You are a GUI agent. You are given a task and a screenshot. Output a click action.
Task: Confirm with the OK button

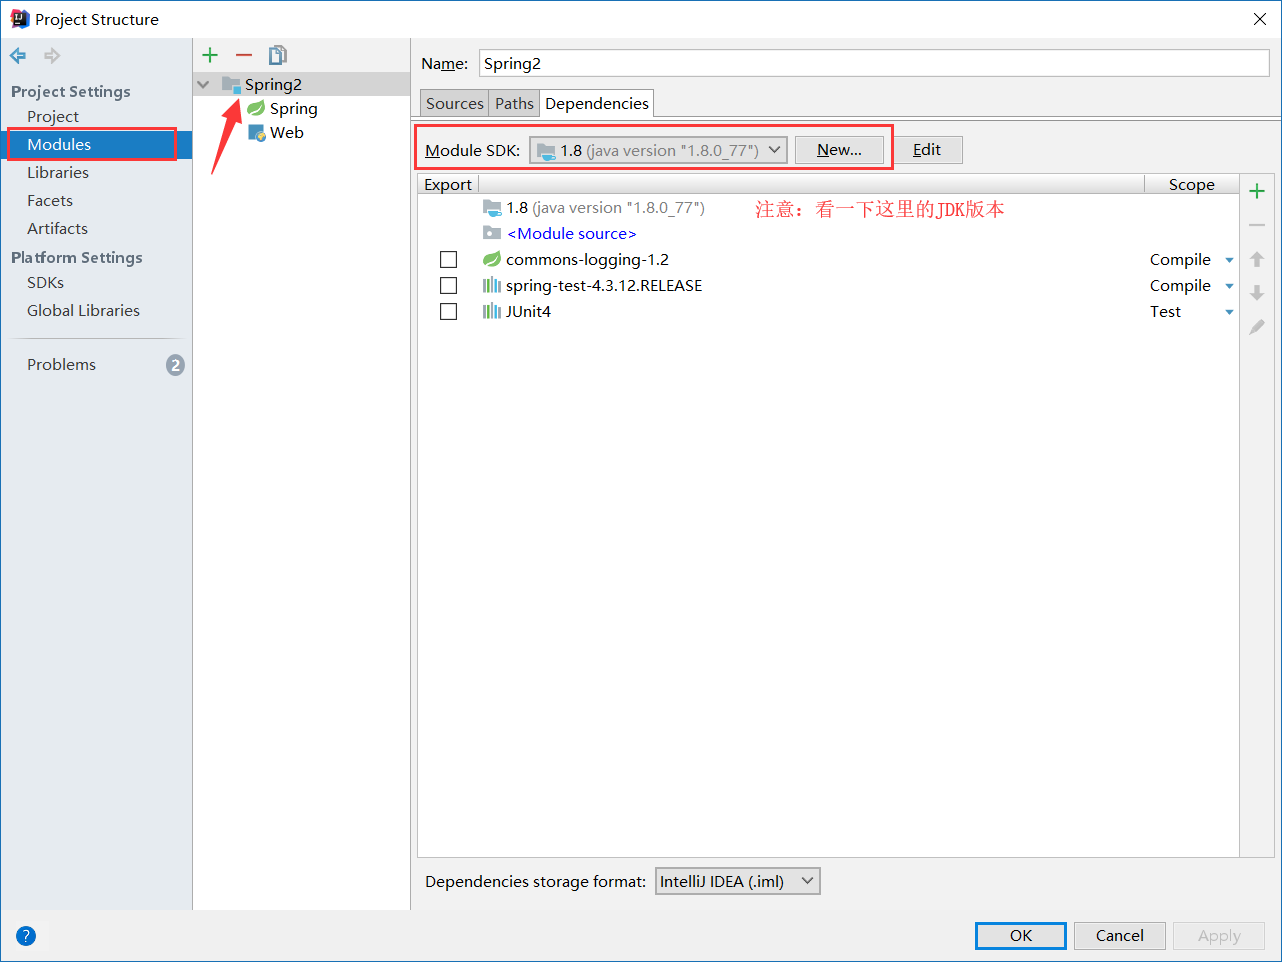pyautogui.click(x=1021, y=936)
